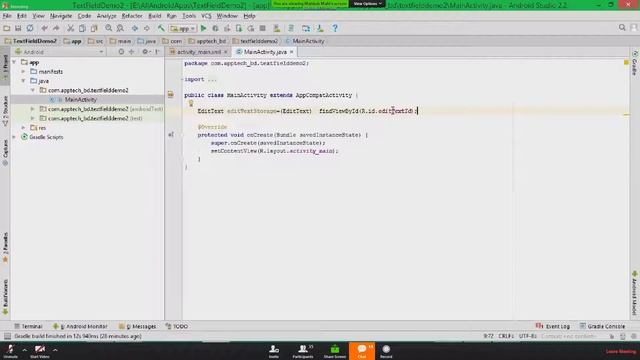
Task: Click the Zoom View Options dropdown
Action: click(x=367, y=4)
